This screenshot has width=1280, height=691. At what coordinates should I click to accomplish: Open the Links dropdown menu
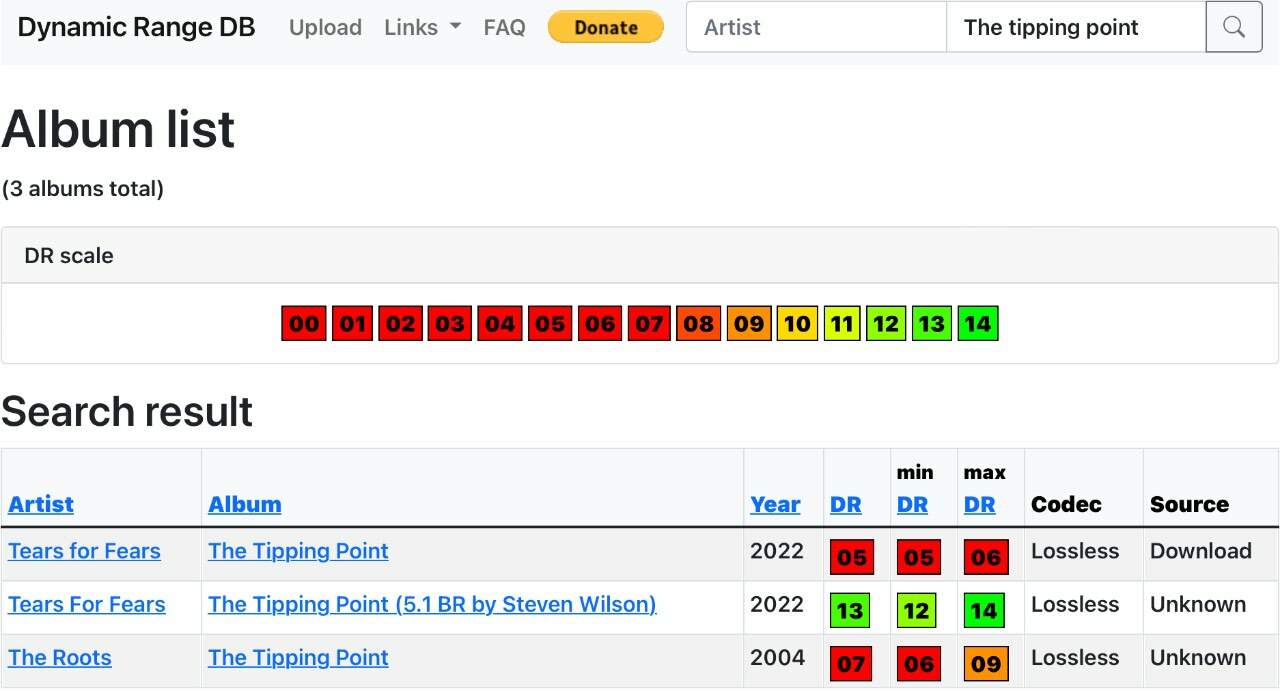[x=422, y=27]
